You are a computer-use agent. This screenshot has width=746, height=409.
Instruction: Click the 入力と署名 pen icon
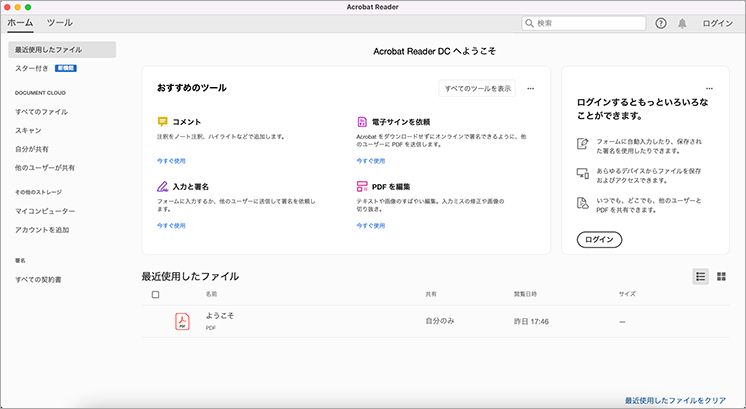pyautogui.click(x=162, y=186)
